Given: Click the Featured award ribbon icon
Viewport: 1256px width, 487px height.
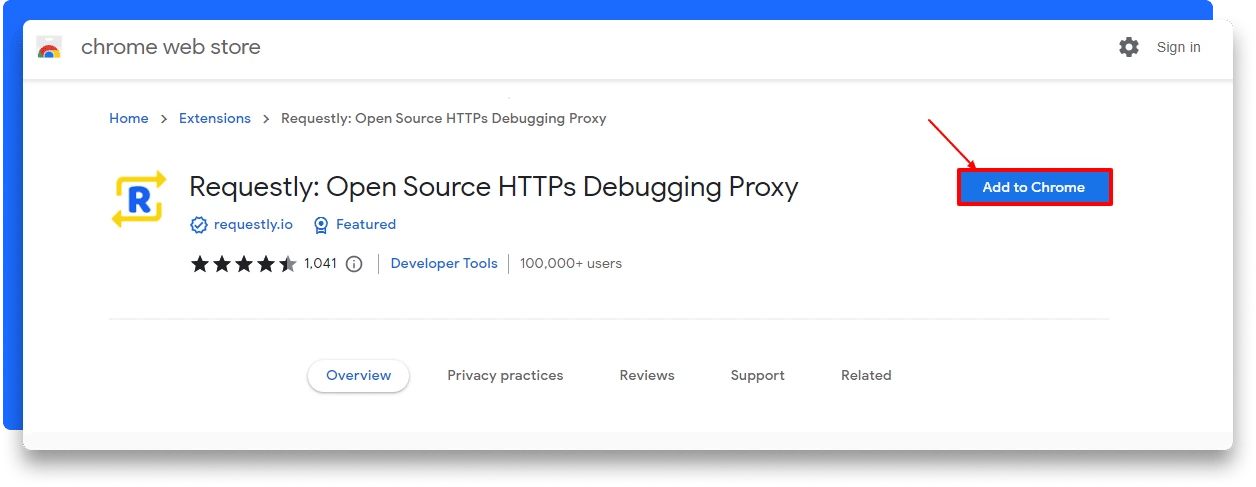Looking at the screenshot, I should point(321,225).
